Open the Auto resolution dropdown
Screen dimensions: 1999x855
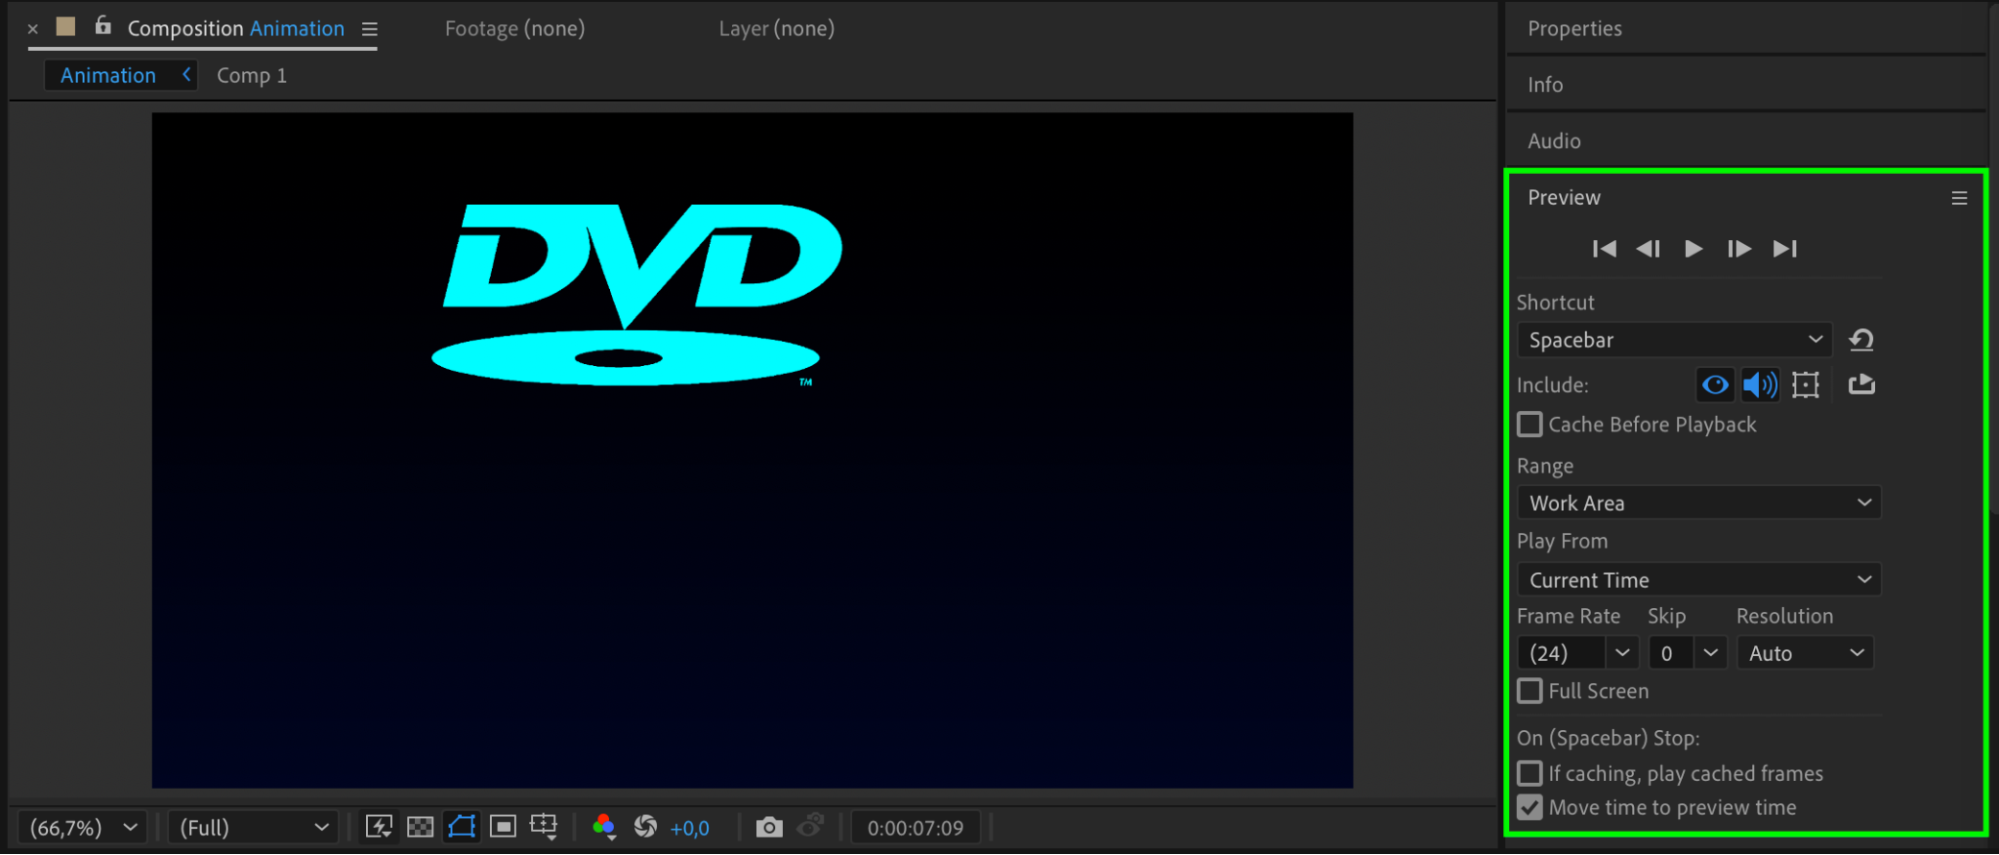click(1805, 653)
